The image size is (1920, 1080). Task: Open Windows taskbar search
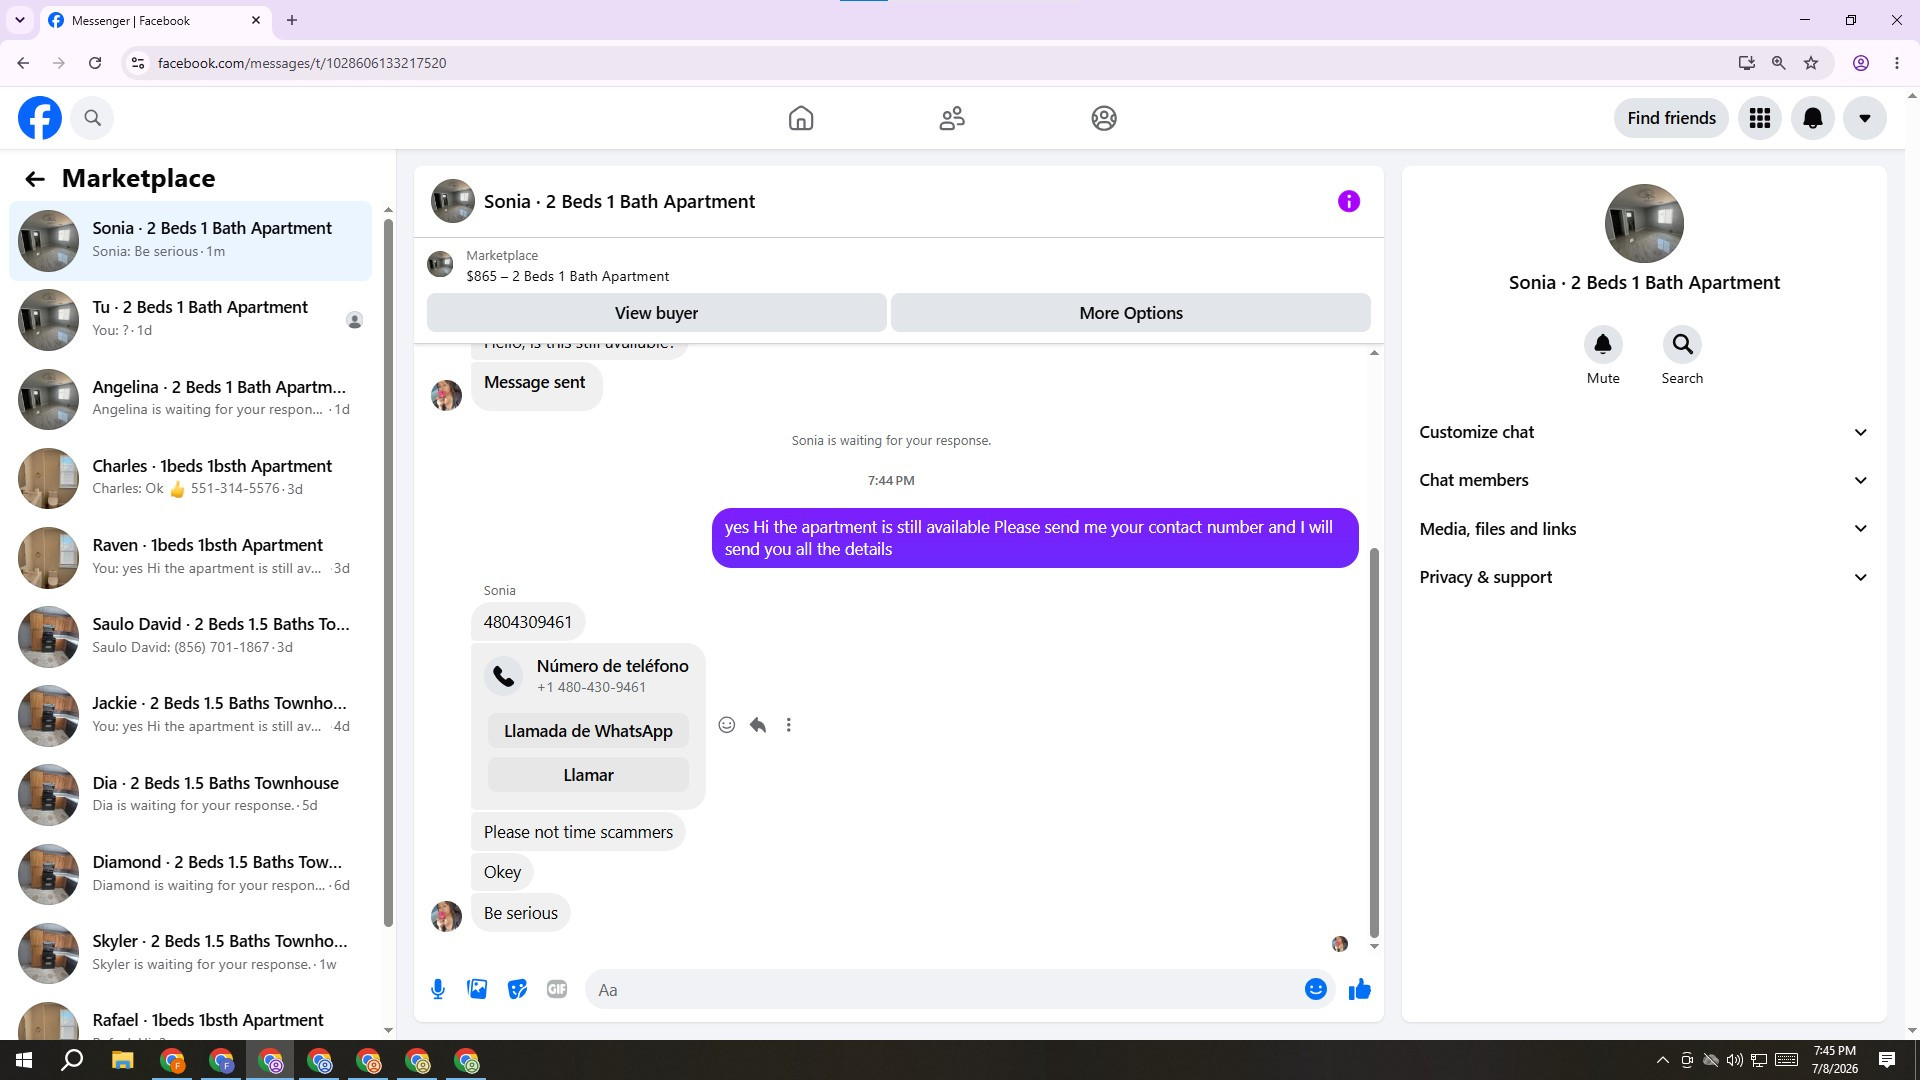coord(73,1060)
